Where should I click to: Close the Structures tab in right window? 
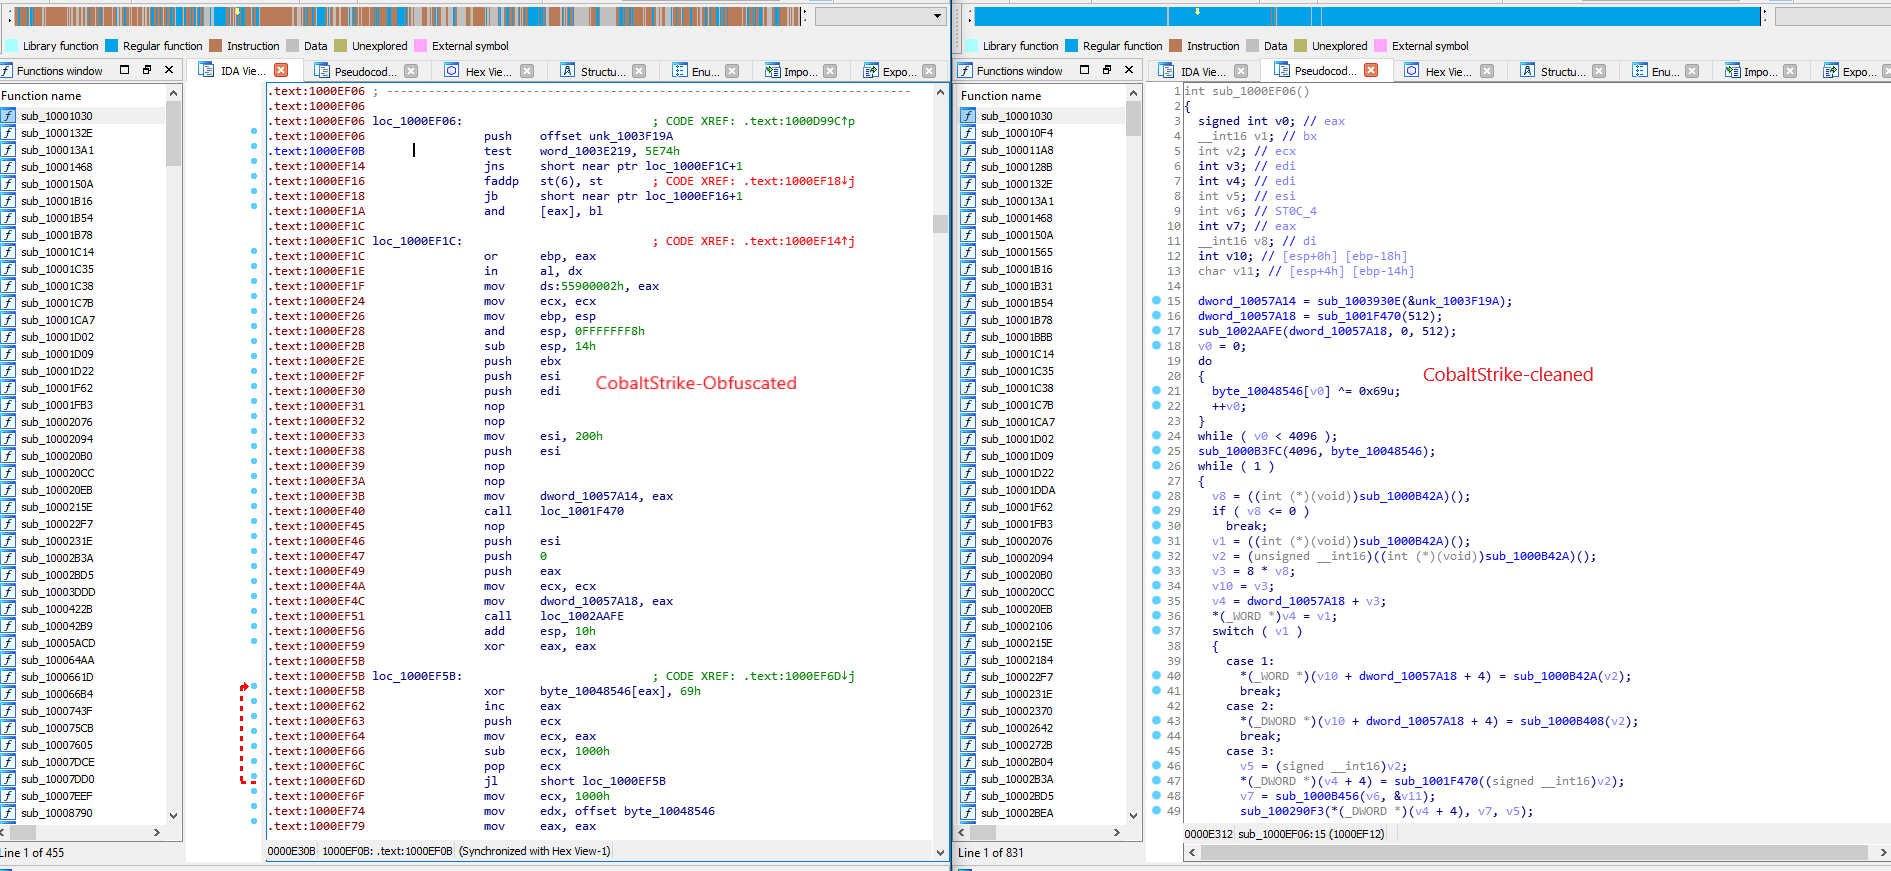coord(1599,71)
